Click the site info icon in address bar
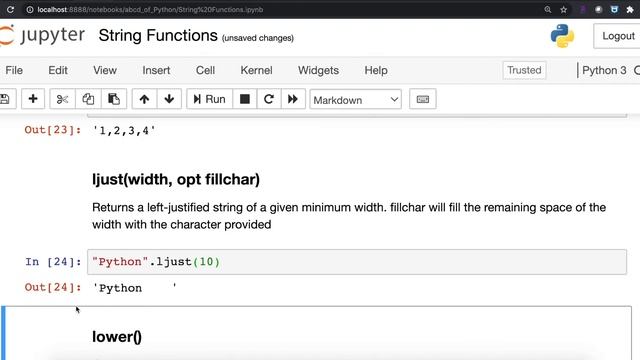 pos(30,9)
